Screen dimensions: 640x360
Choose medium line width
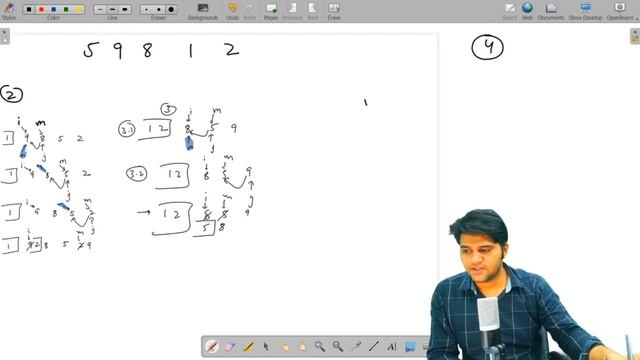click(112, 9)
